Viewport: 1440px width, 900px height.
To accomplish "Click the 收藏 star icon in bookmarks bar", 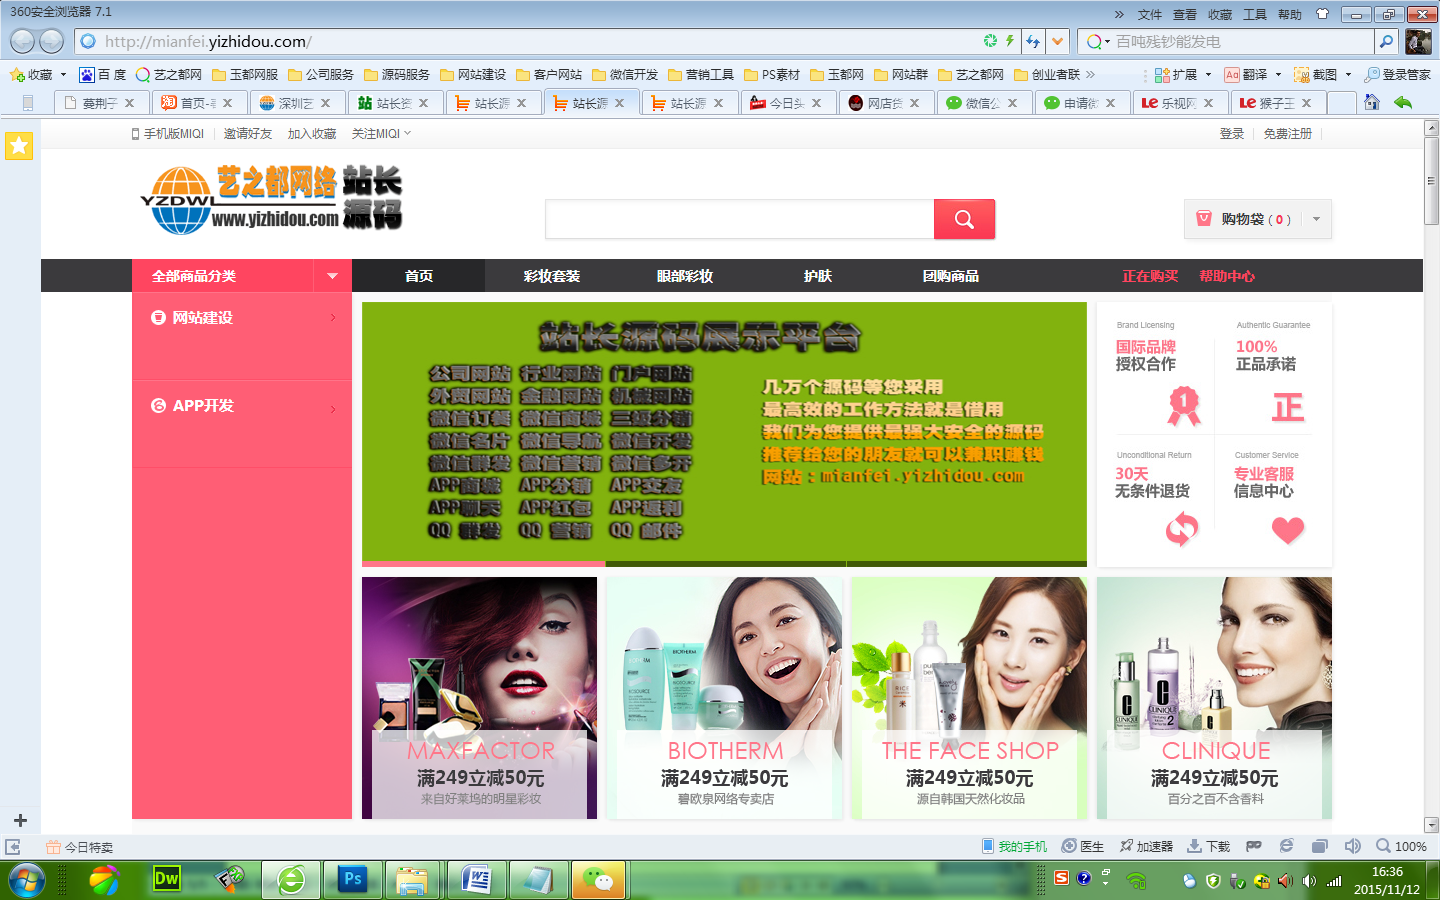I will tap(17, 75).
